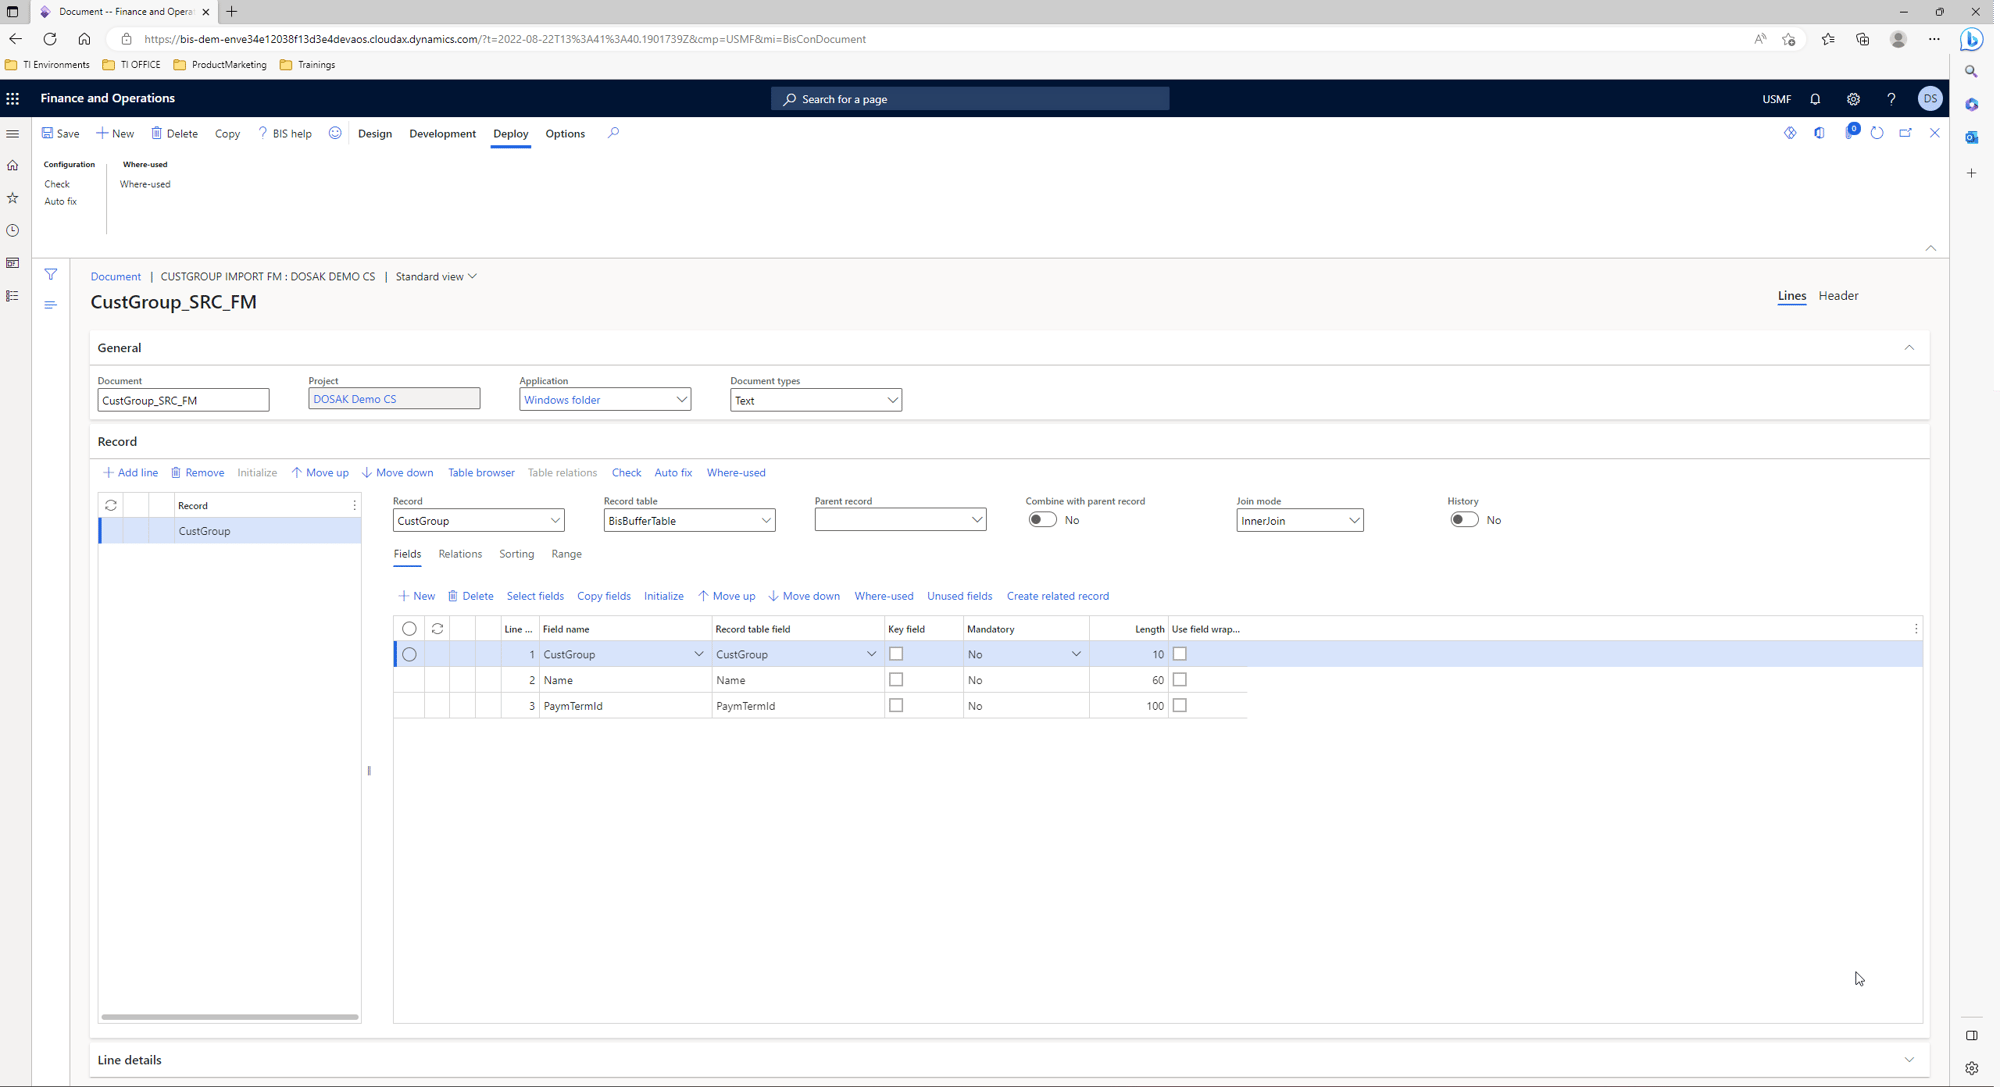Click the refresh icon in the Record list
The width and height of the screenshot is (2000, 1087).
click(111, 505)
